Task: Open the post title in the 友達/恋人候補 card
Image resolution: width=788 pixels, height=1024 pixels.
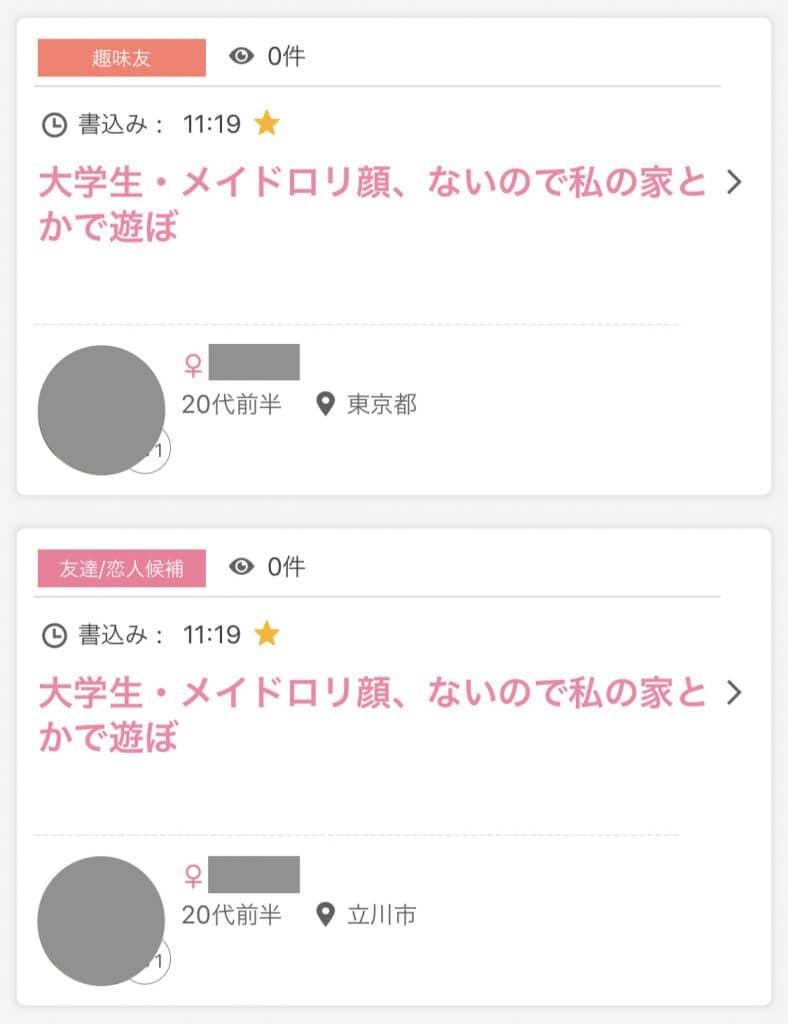Action: tap(372, 715)
